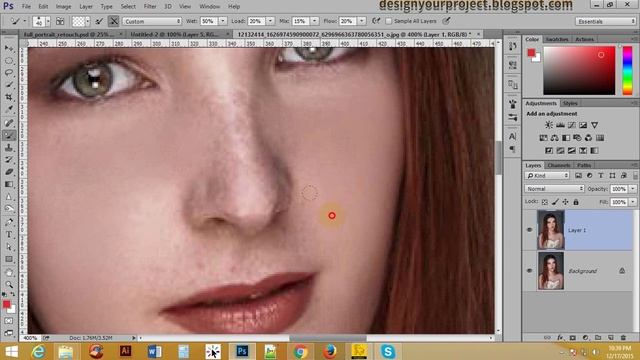Select the Zoom tool
Image resolution: width=640 pixels, height=360 pixels.
coord(9,284)
